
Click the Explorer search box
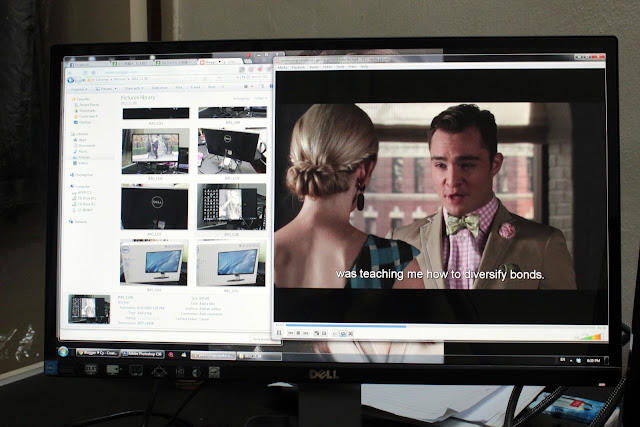pyautogui.click(x=259, y=77)
